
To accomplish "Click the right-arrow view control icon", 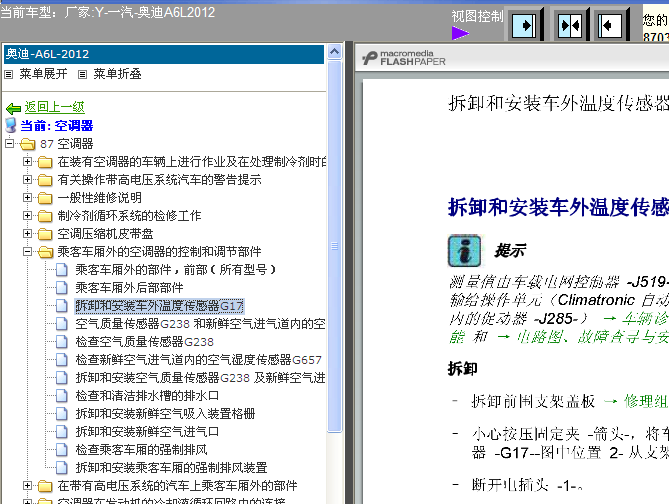I will point(524,26).
